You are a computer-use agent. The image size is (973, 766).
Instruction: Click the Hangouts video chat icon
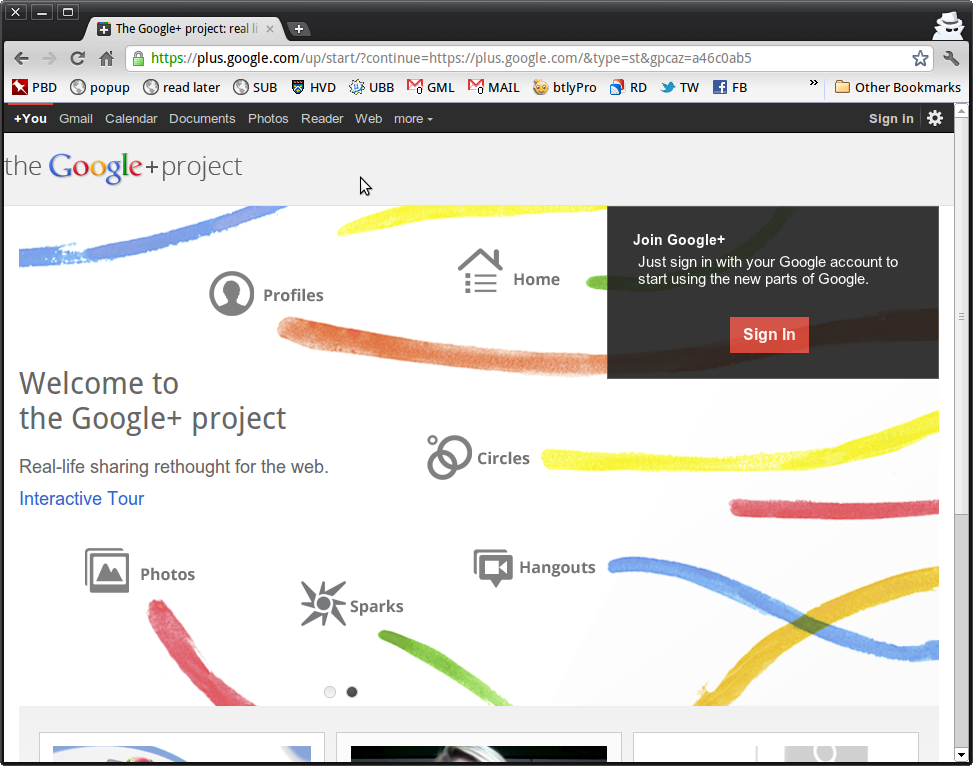pos(493,567)
